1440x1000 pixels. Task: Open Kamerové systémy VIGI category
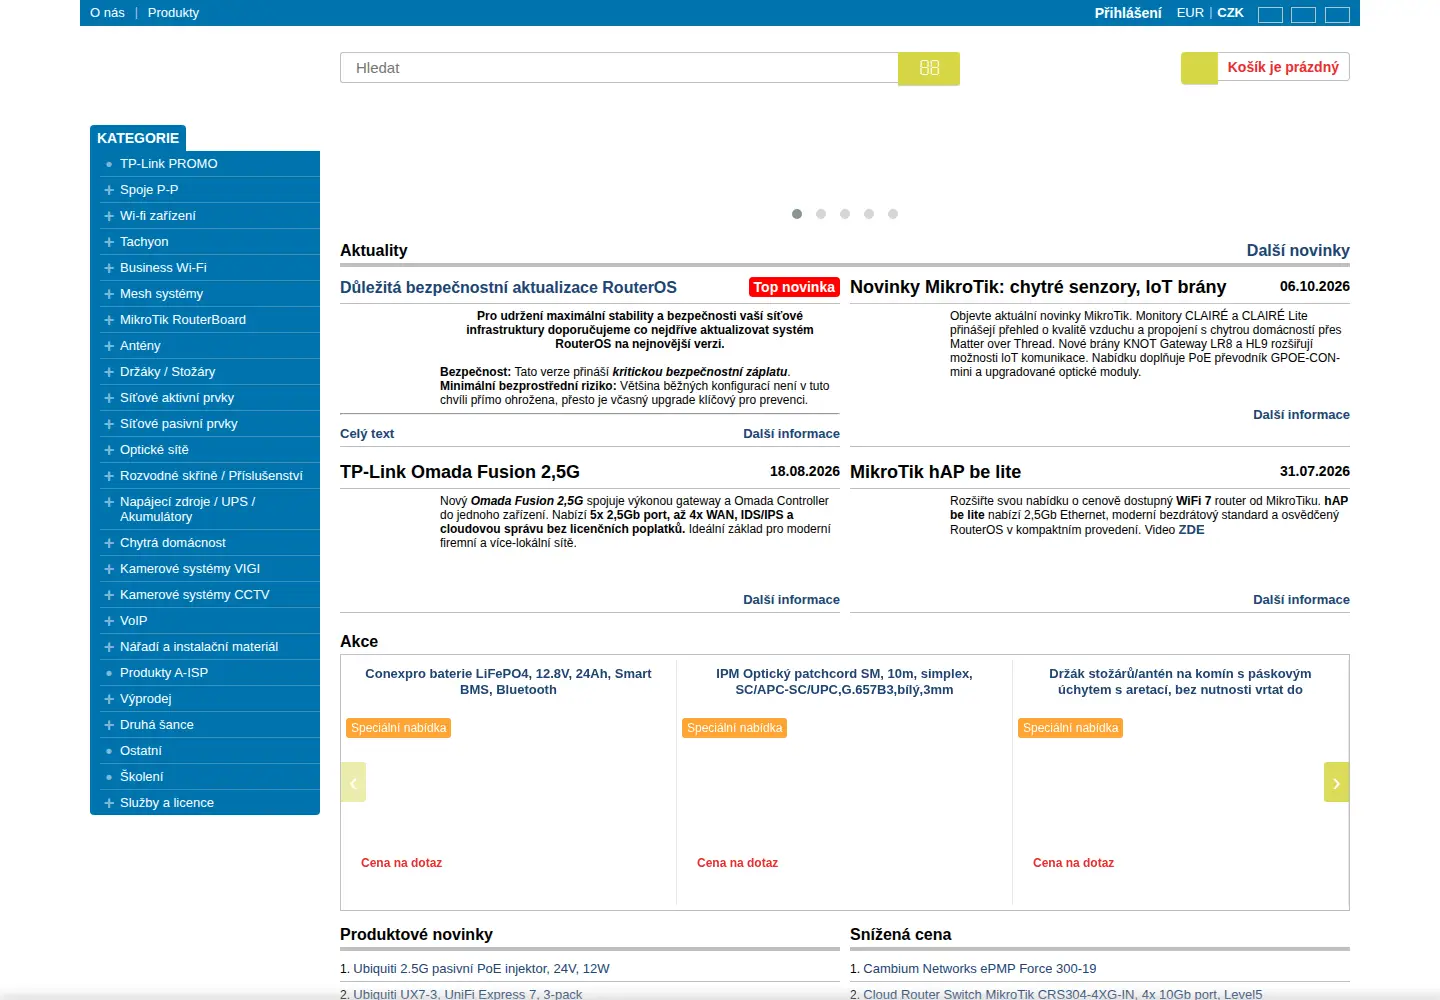point(190,569)
